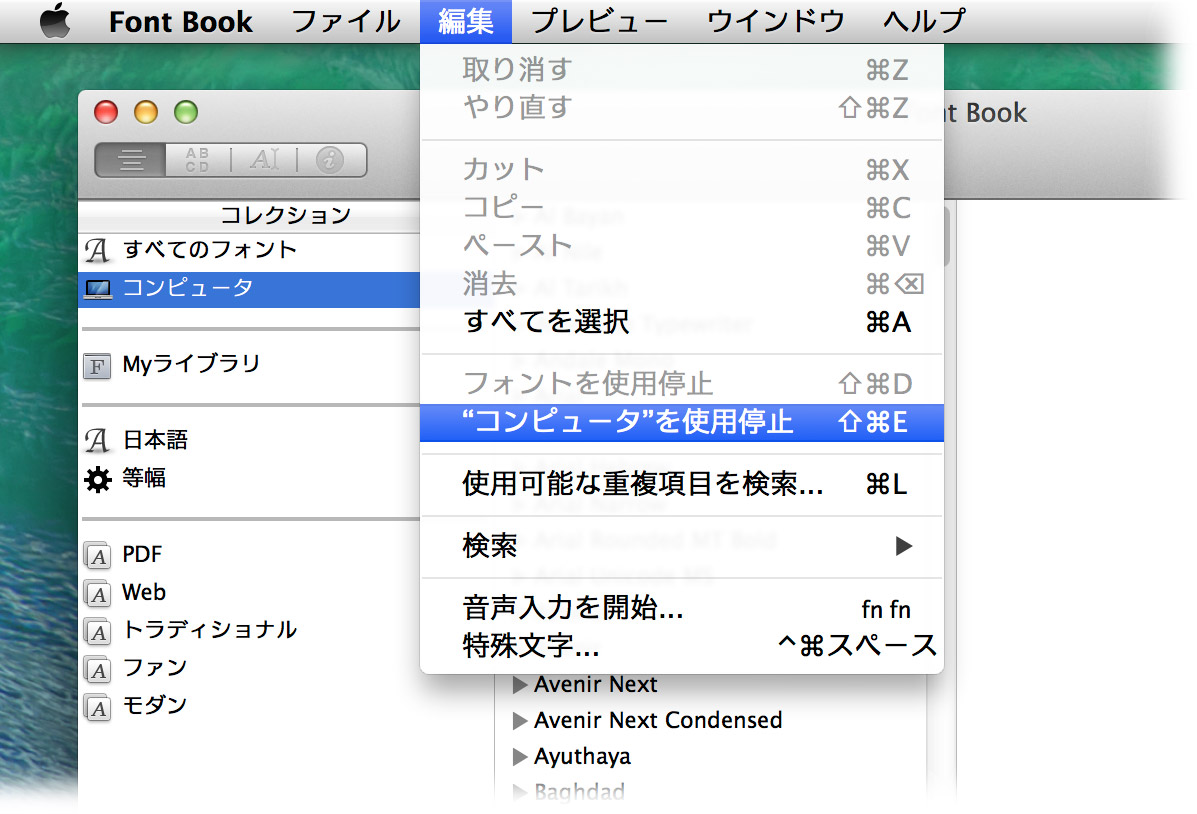Click the すべてのフォント collection icon

[97, 250]
